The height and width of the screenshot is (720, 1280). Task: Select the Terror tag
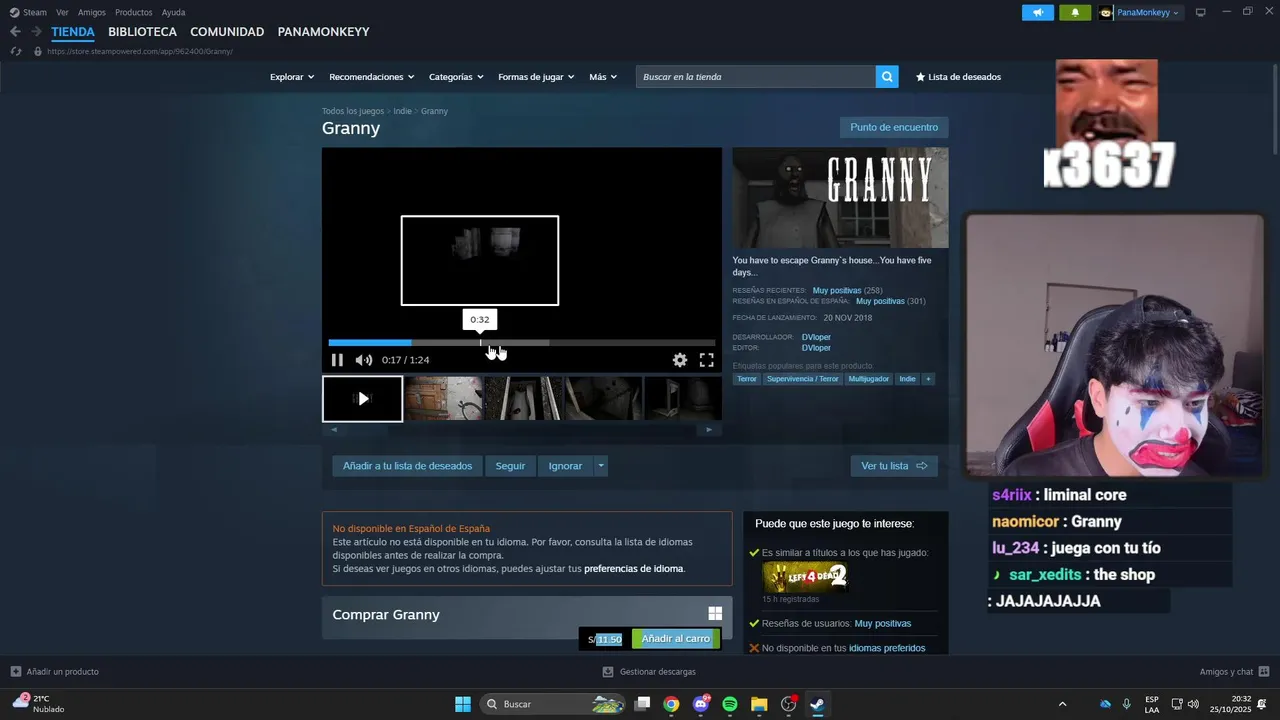click(747, 379)
